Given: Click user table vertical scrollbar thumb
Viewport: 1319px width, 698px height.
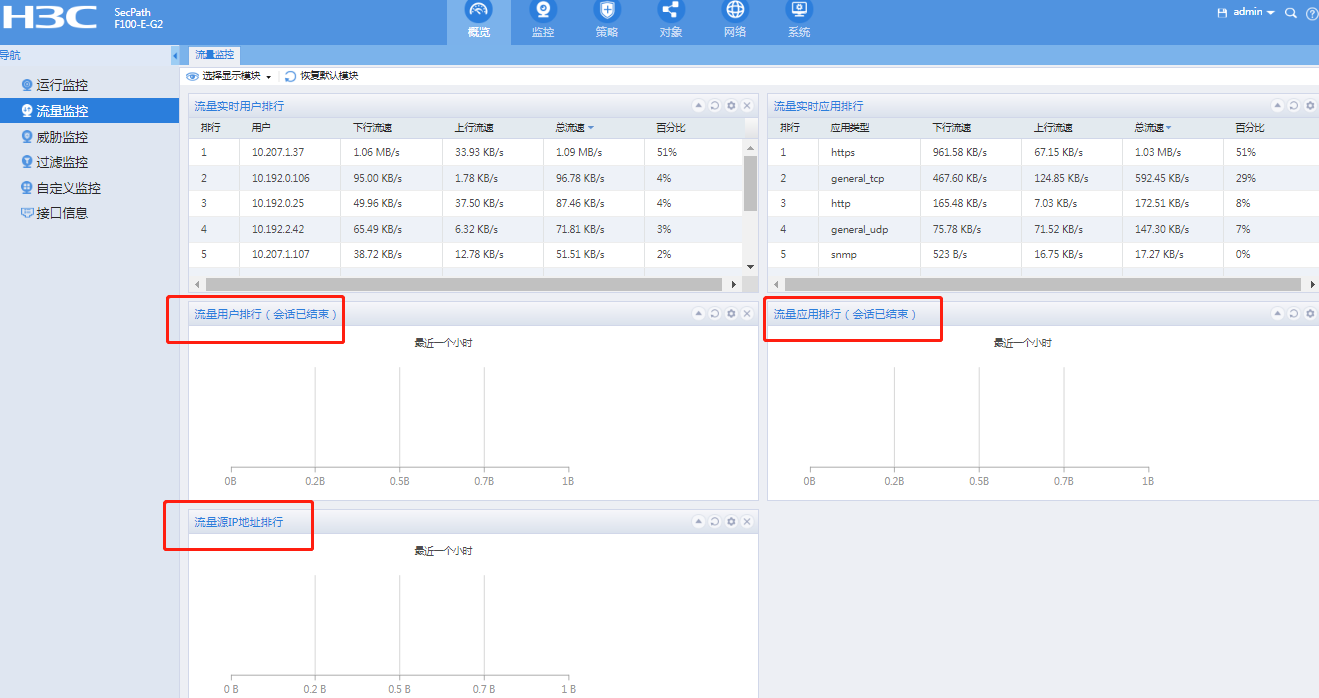Looking at the screenshot, I should [750, 183].
